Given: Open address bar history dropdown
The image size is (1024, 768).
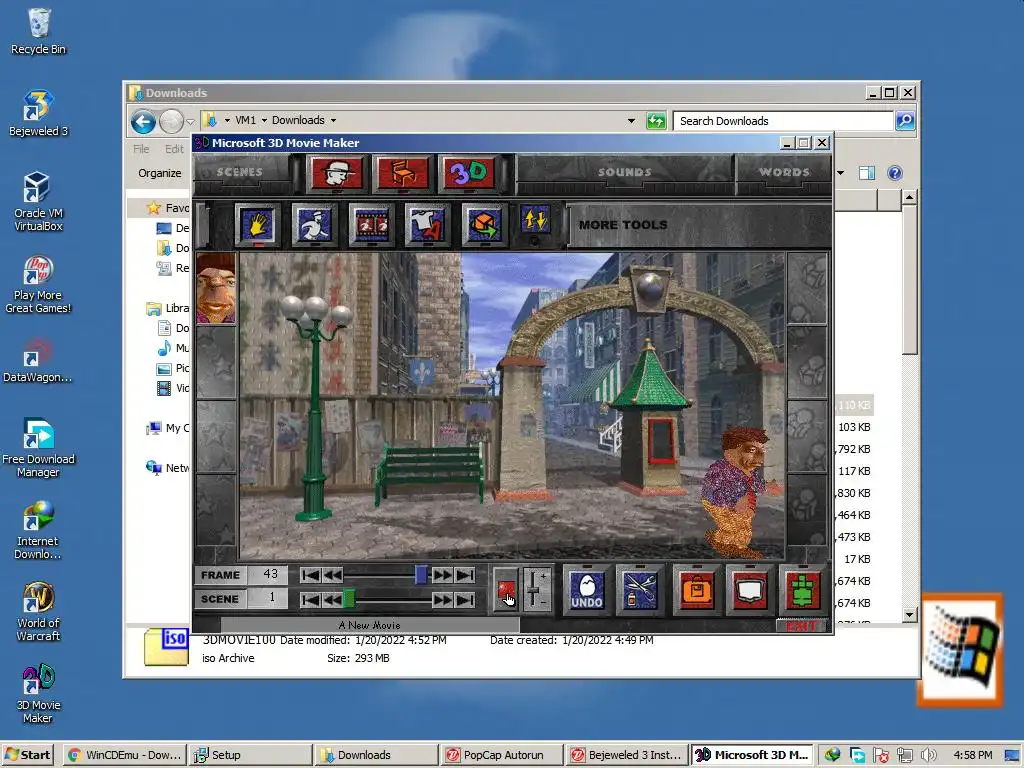Looking at the screenshot, I should 631,121.
